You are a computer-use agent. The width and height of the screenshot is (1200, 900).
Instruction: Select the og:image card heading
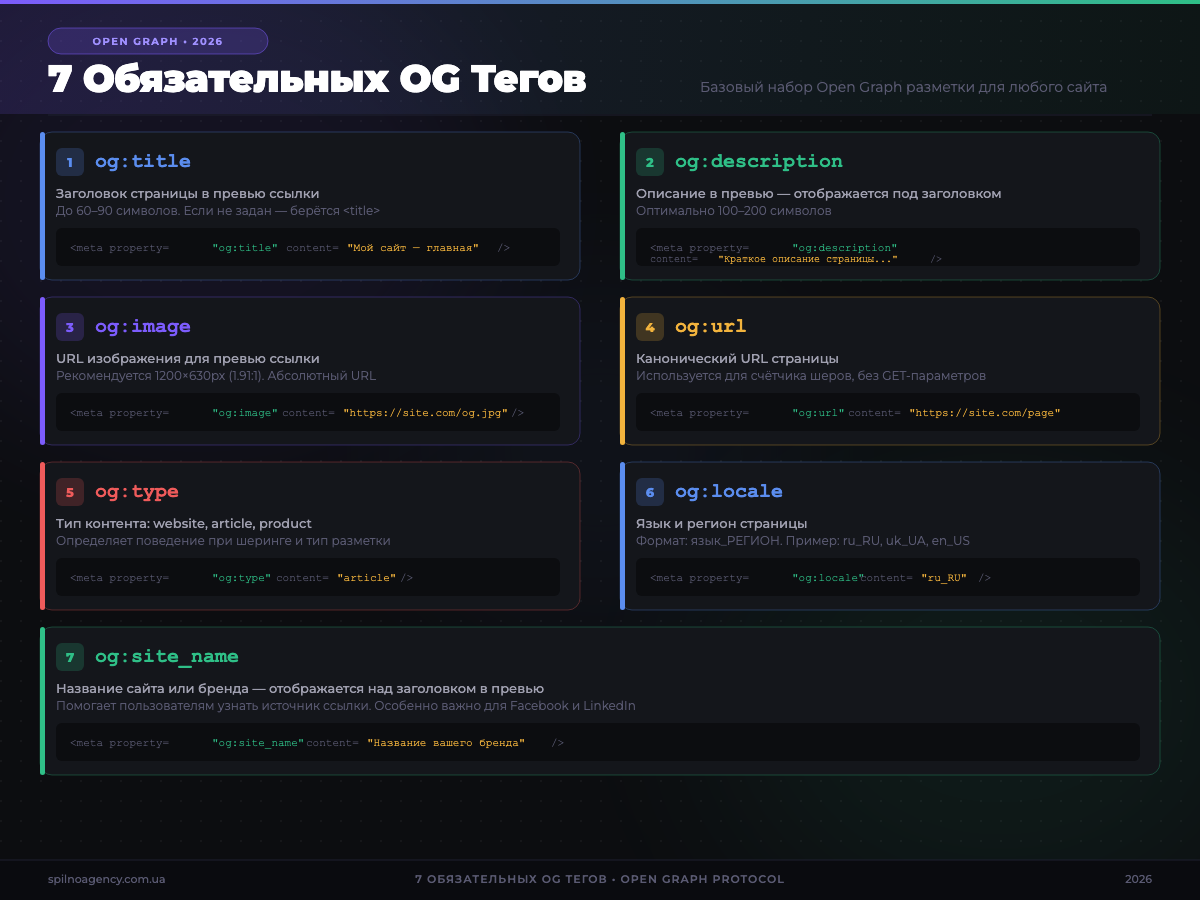(143, 326)
